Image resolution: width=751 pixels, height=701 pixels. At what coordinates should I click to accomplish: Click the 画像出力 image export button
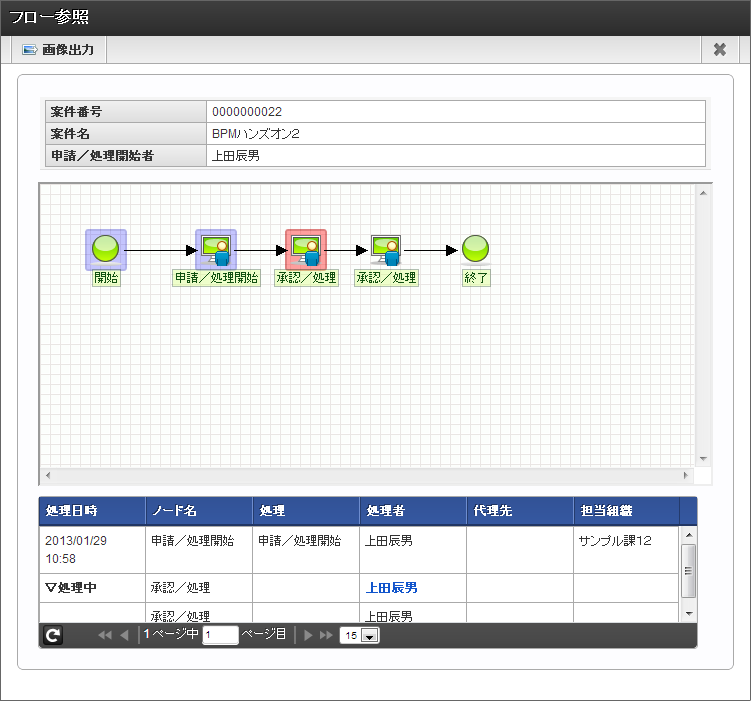coord(58,50)
